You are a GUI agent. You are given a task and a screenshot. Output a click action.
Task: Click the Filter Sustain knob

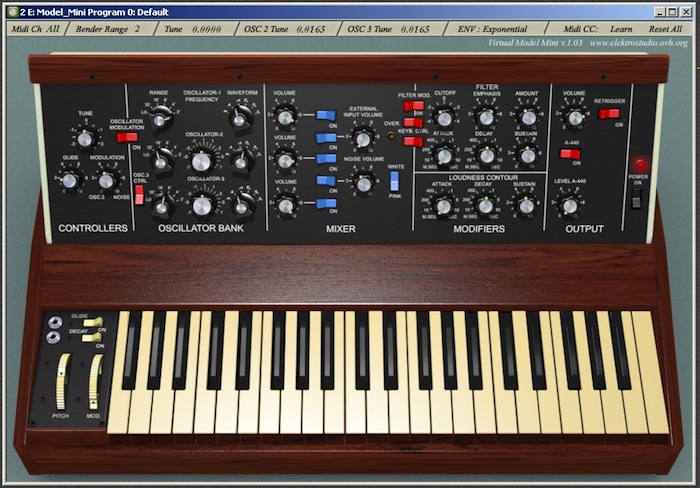528,156
